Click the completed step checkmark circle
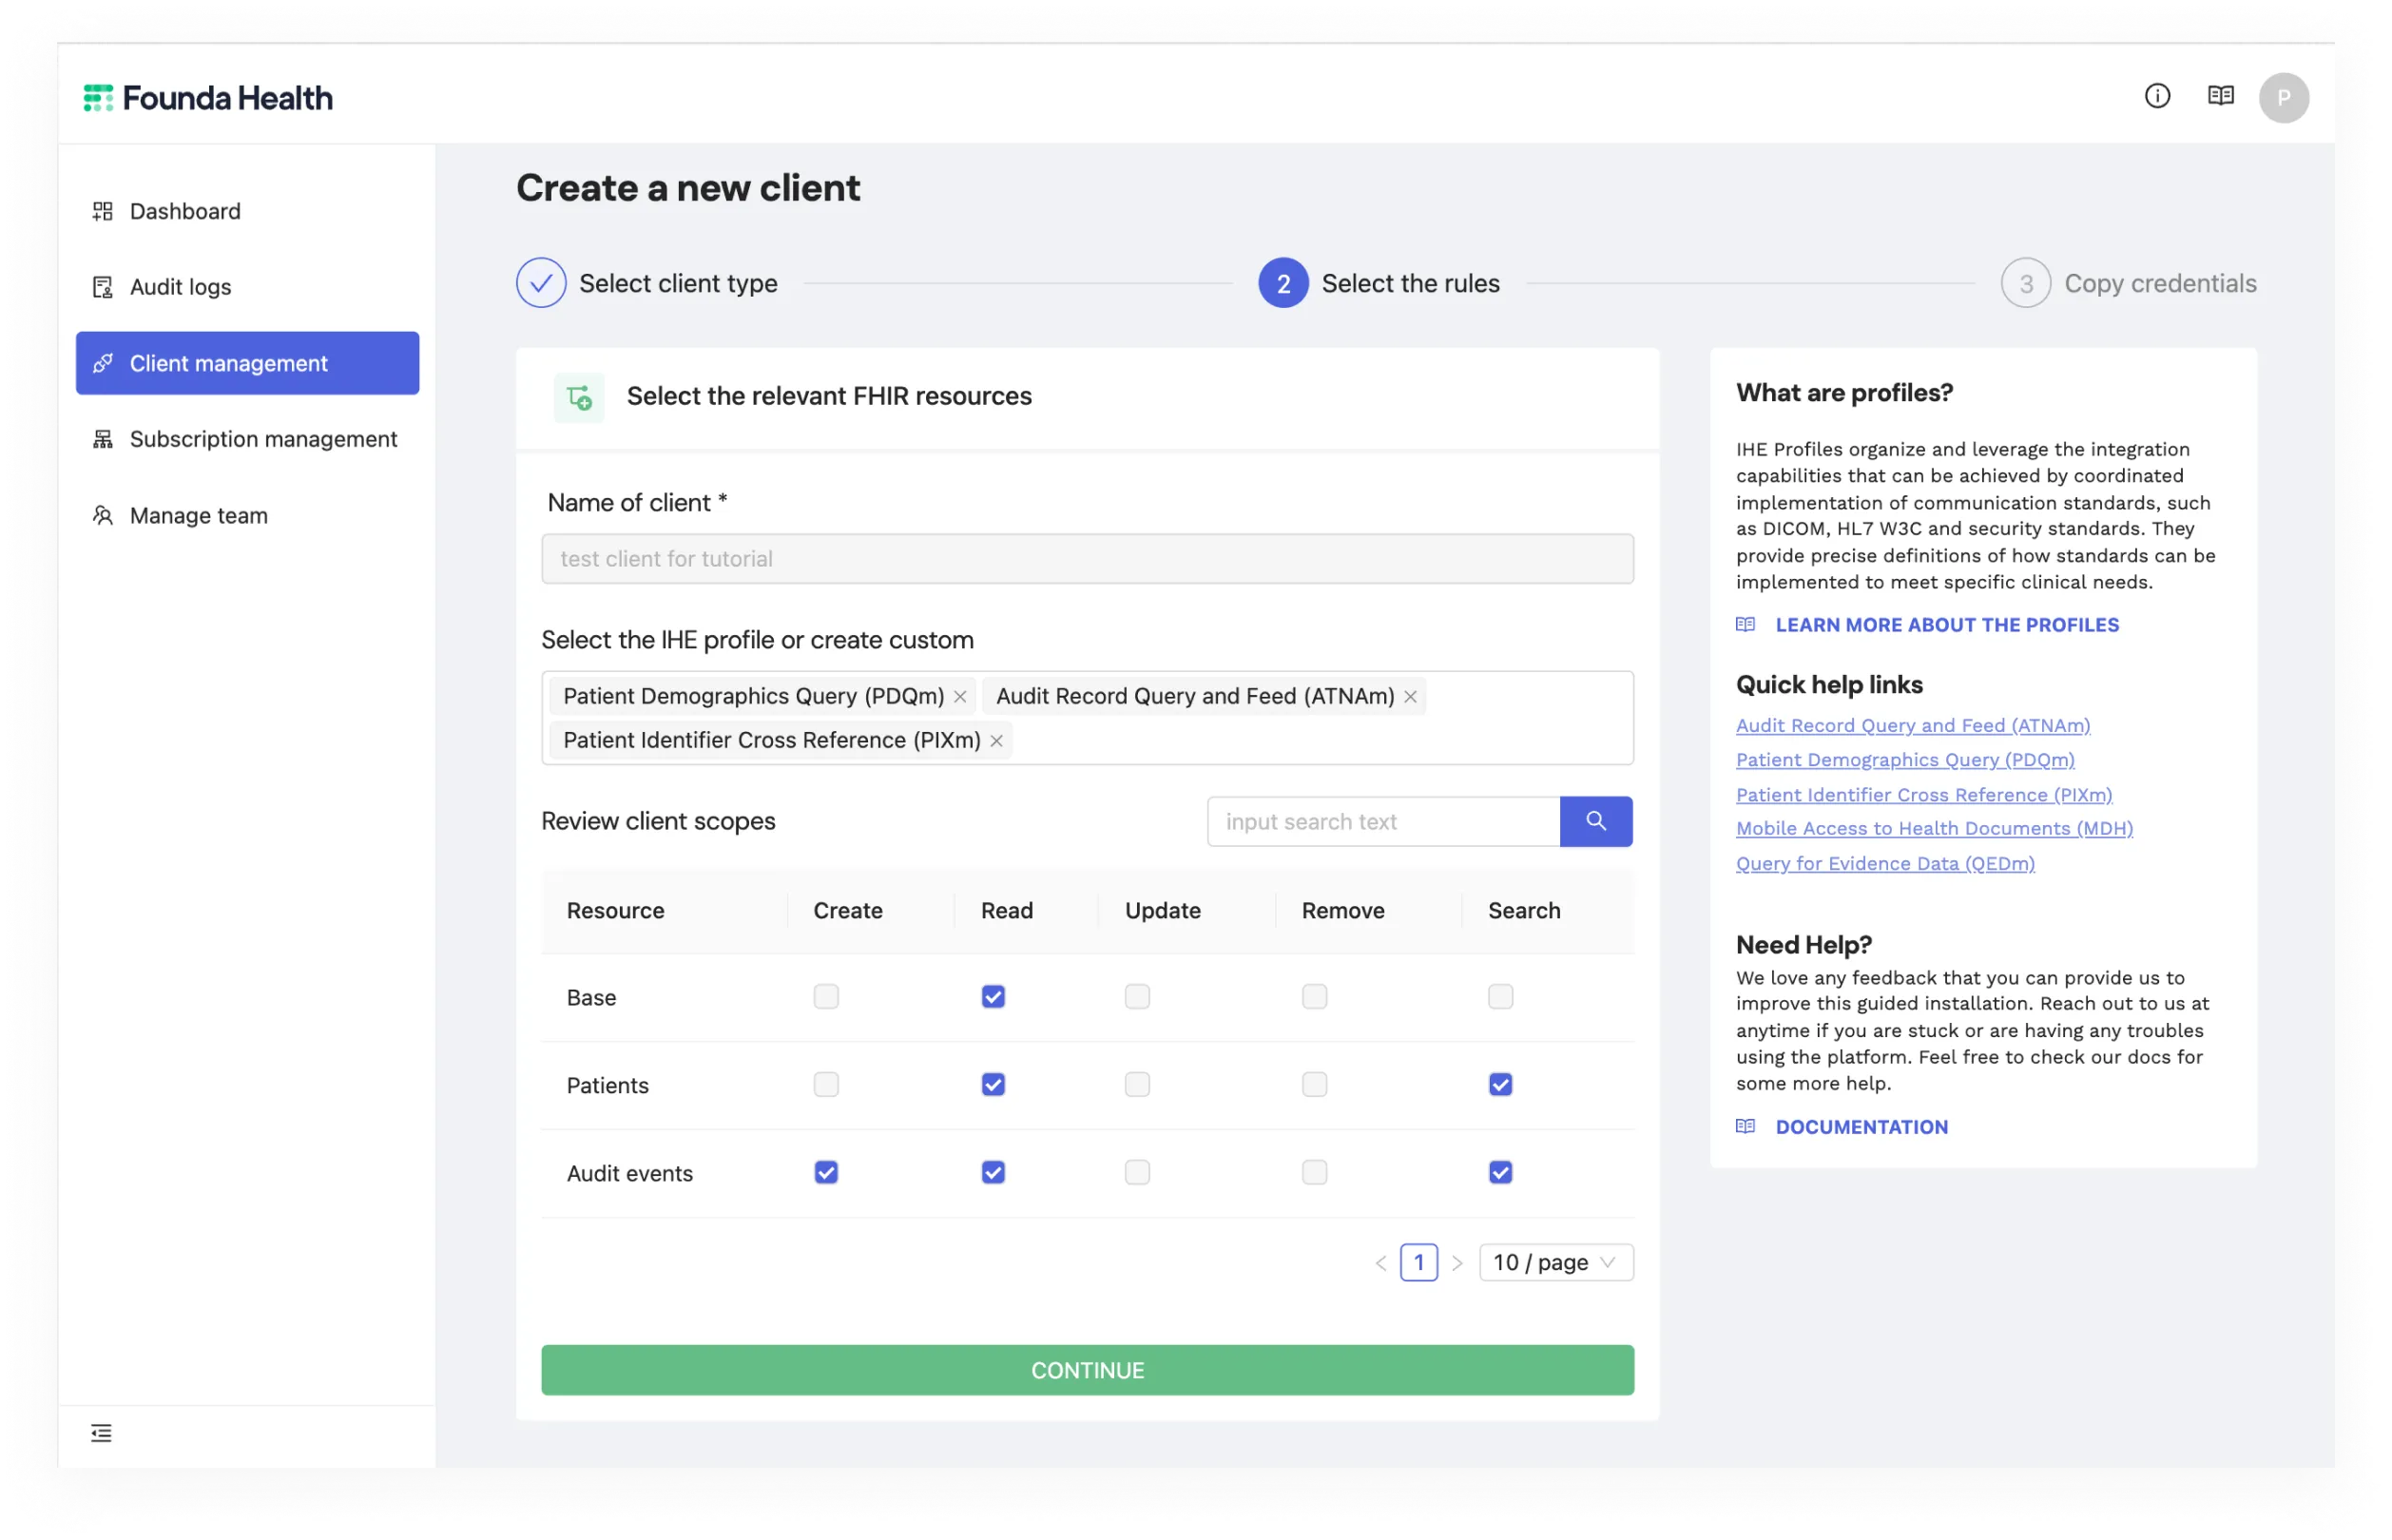The width and height of the screenshot is (2392, 1540). [x=541, y=283]
